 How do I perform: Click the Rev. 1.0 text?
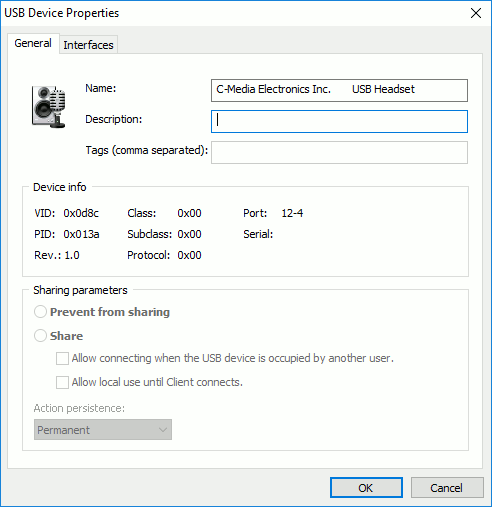point(57,255)
